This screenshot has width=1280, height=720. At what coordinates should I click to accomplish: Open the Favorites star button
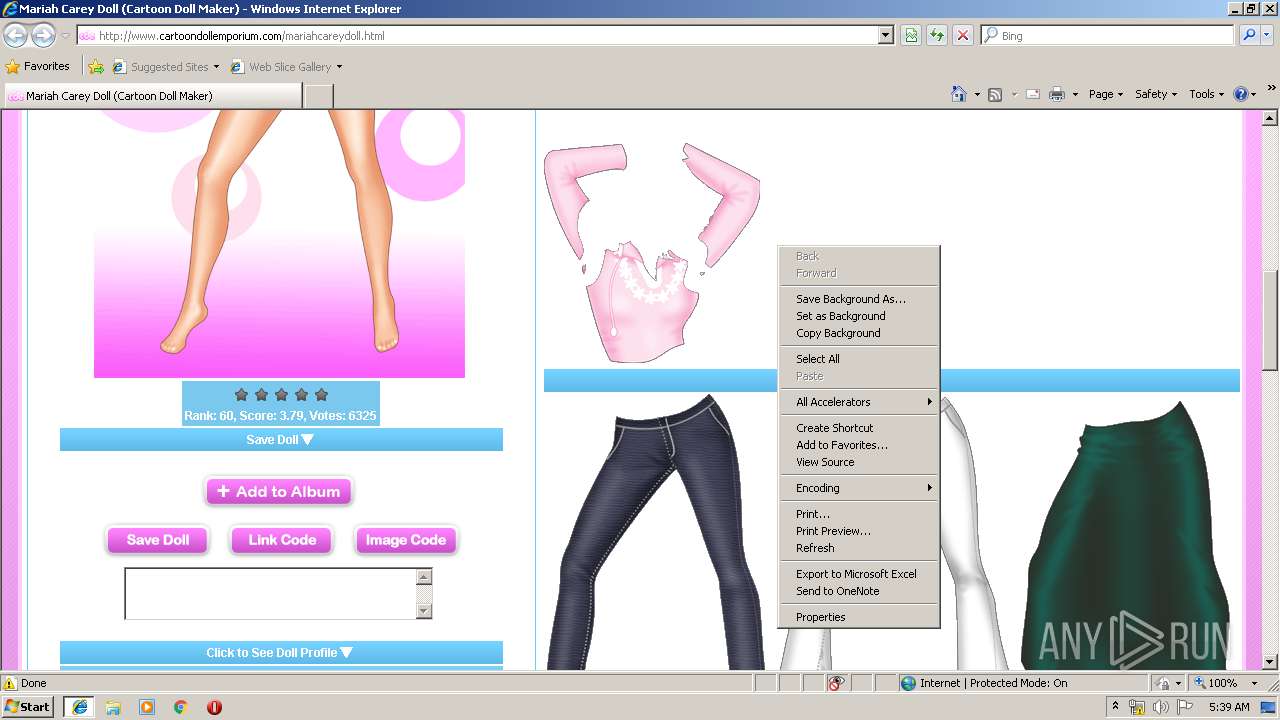[x=38, y=66]
